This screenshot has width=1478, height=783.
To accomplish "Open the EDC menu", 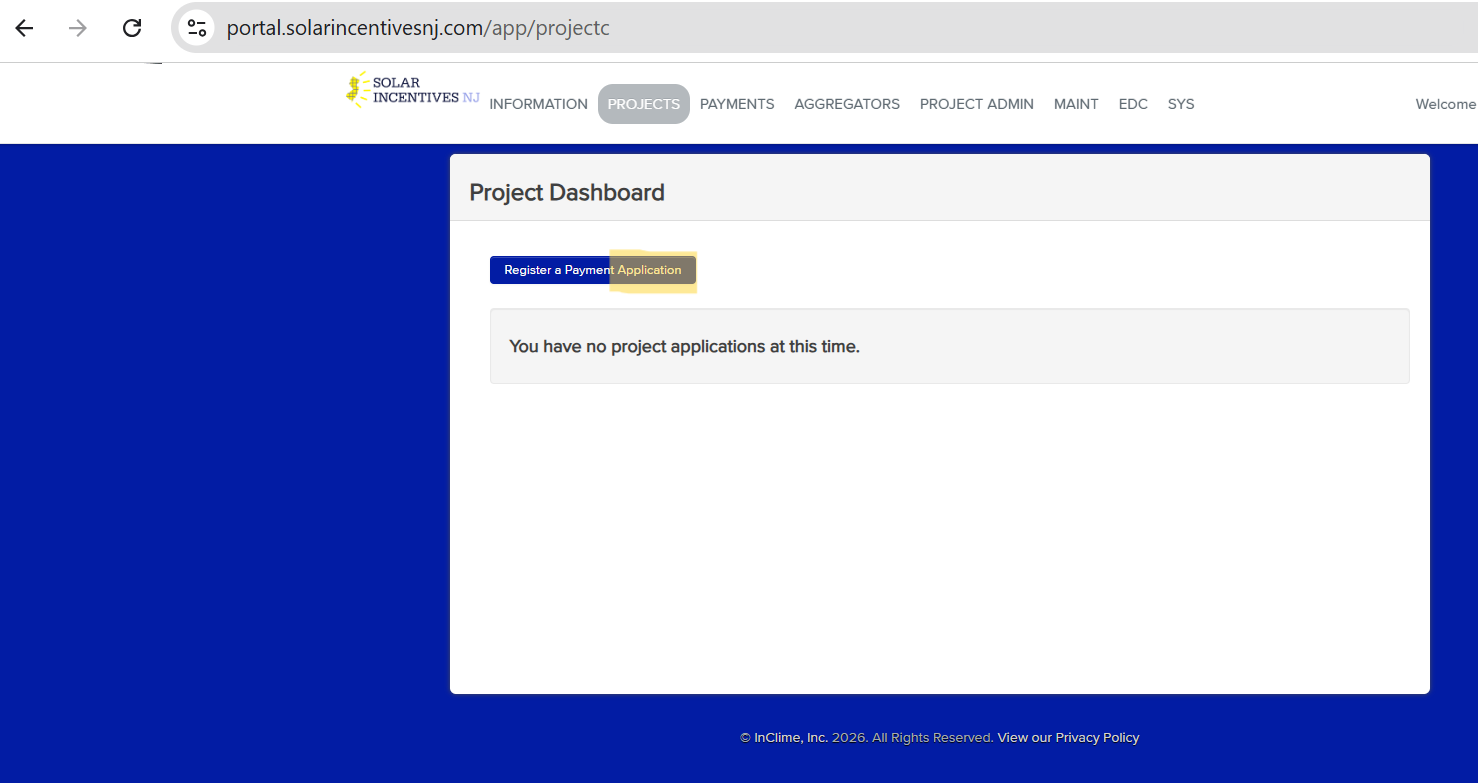I will coord(1133,104).
